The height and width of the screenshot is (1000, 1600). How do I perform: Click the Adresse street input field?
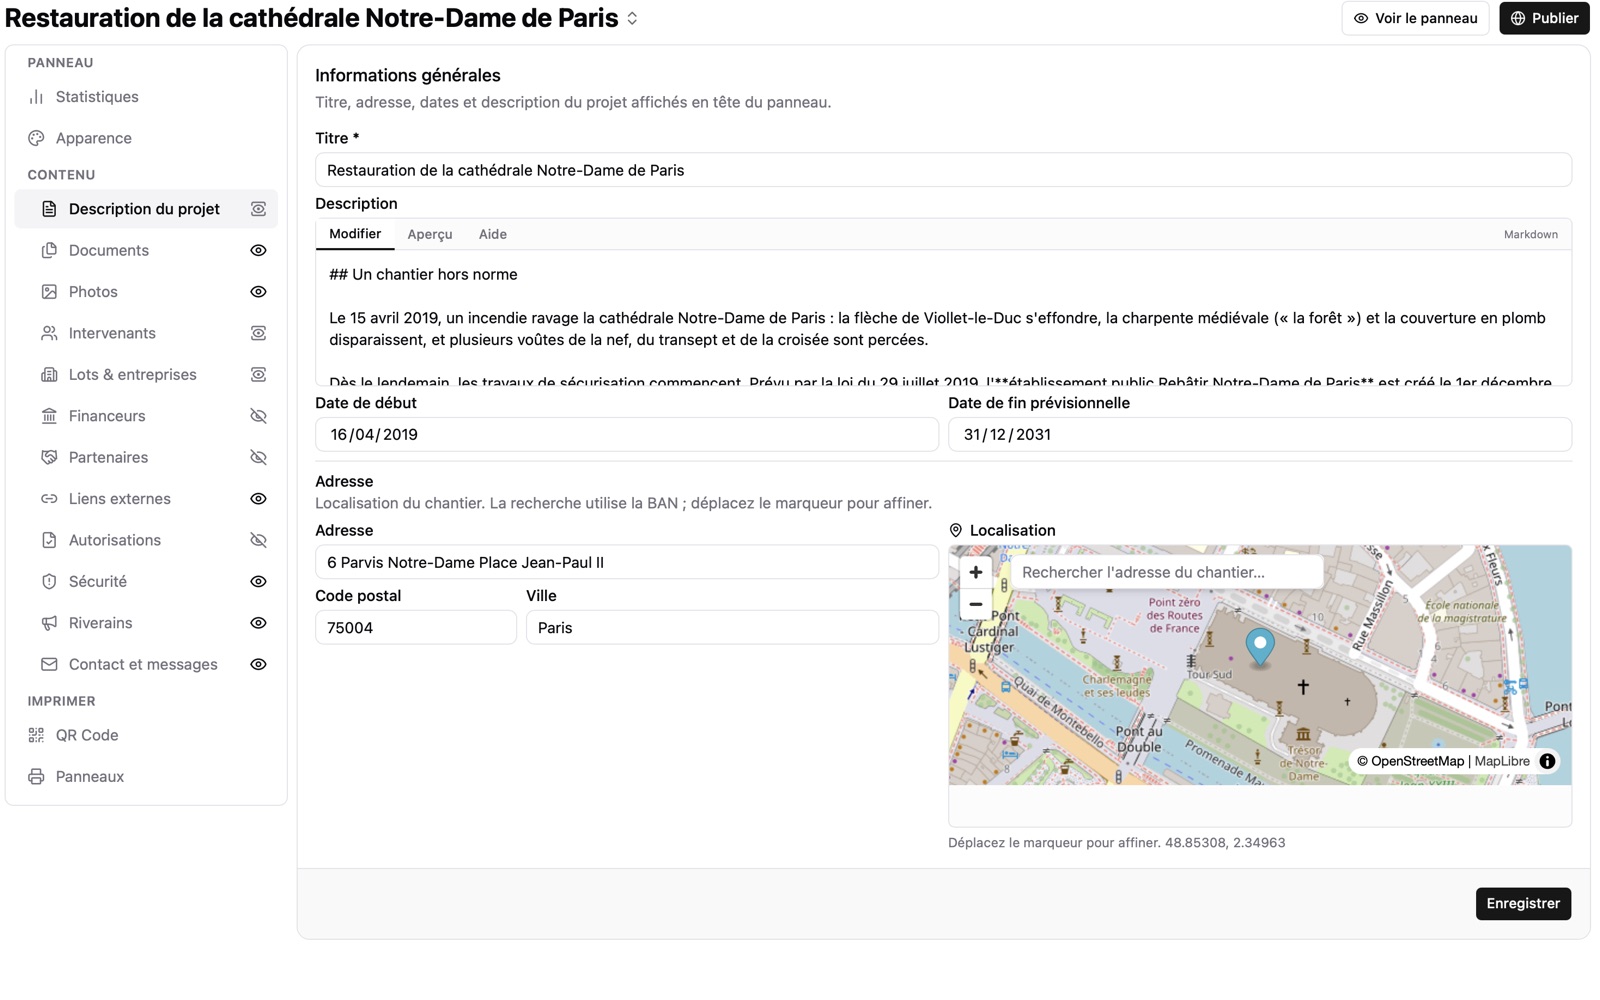(x=627, y=562)
